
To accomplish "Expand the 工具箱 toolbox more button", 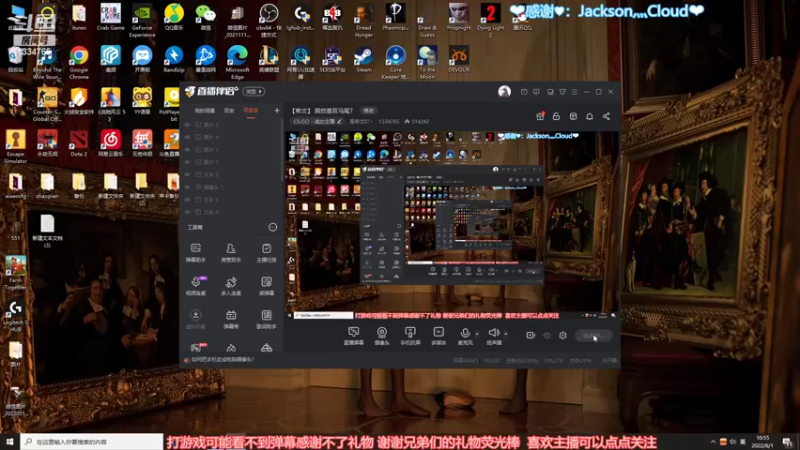I will [272, 227].
